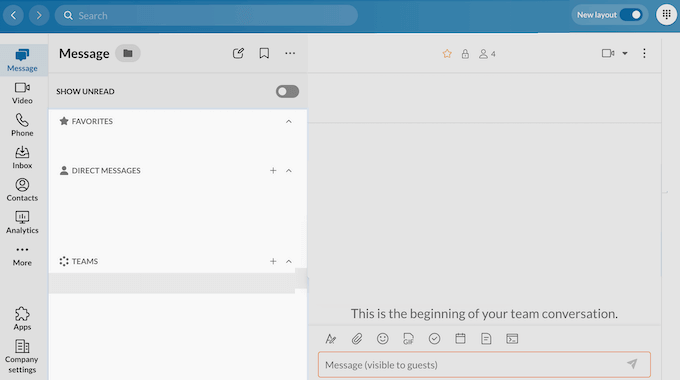Open Analytics from the sidebar
Screen dimensions: 680x380
click(x=22, y=223)
